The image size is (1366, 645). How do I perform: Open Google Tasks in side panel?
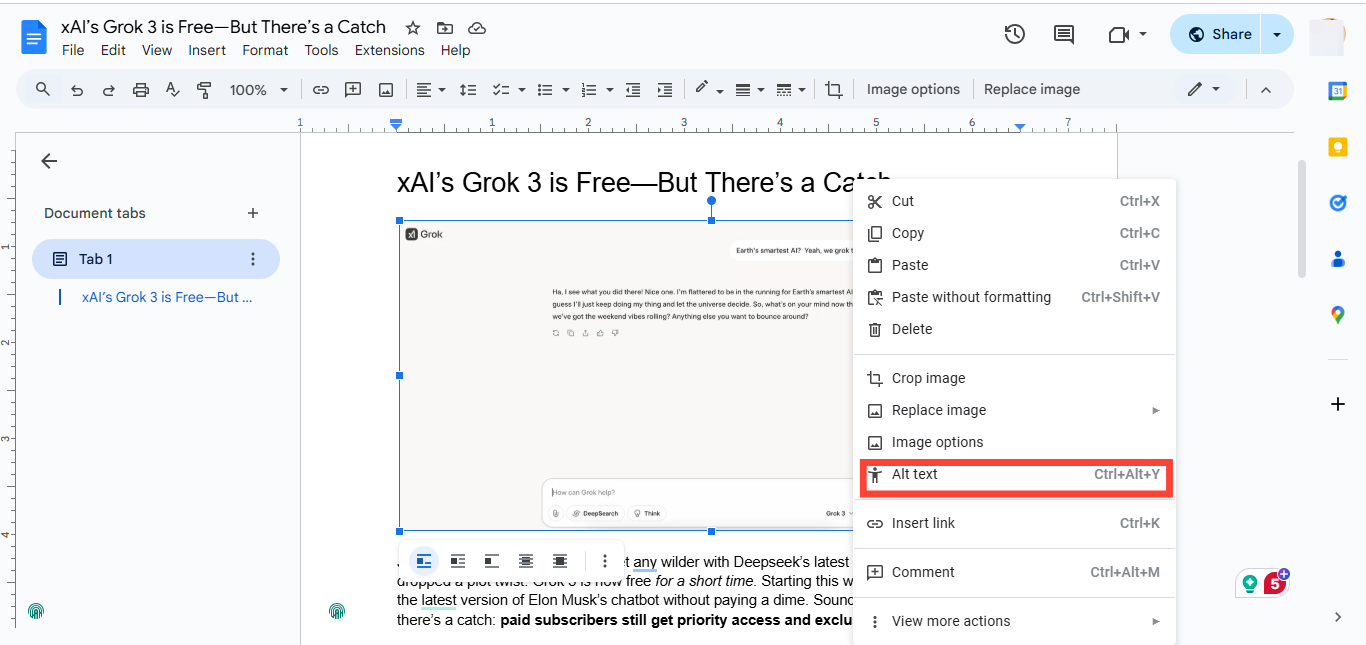point(1338,203)
